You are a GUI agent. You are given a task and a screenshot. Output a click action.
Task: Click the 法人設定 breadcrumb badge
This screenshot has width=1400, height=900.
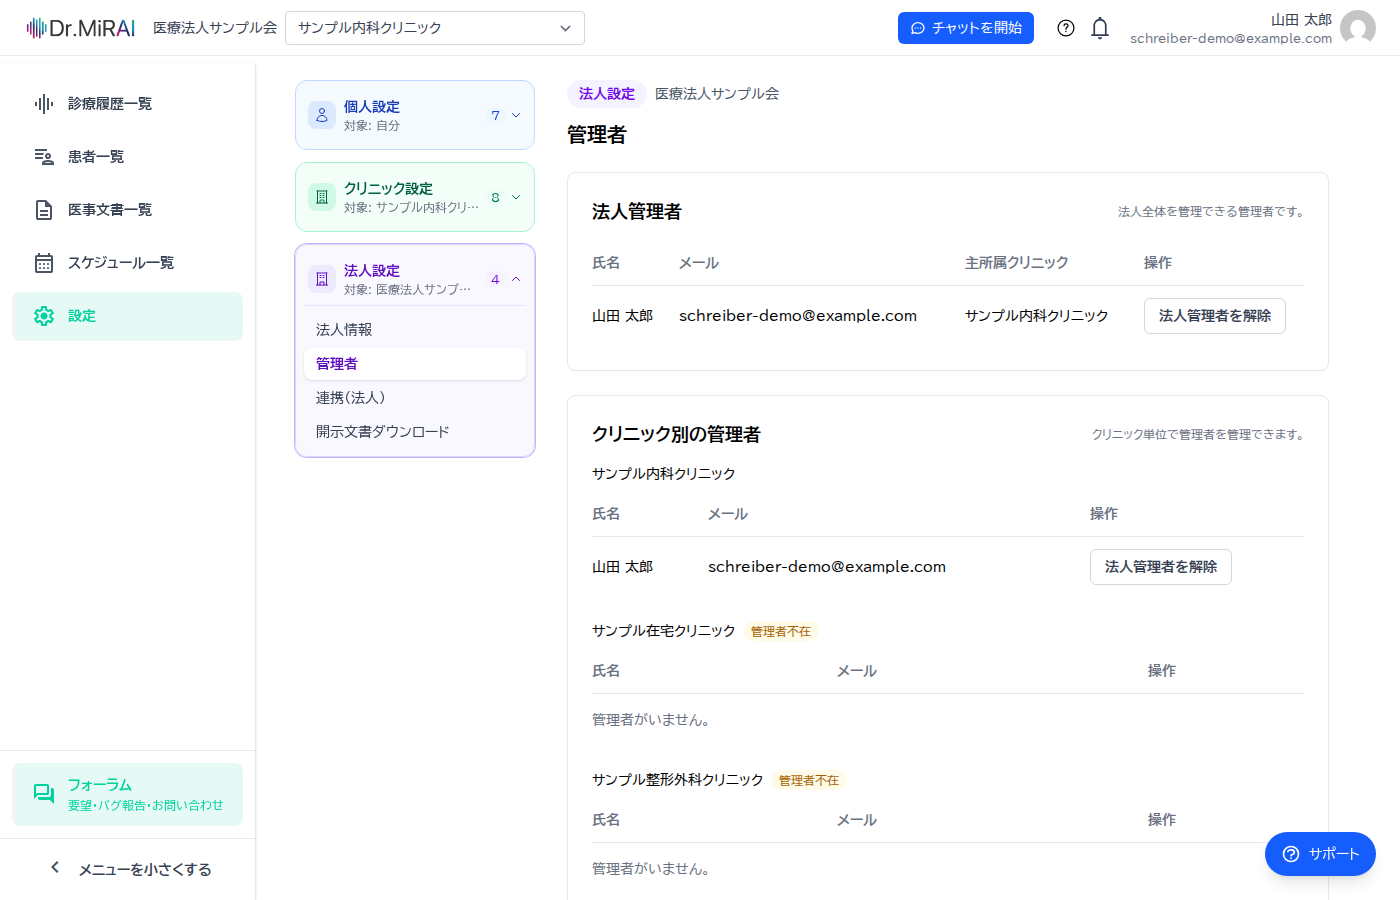[607, 94]
